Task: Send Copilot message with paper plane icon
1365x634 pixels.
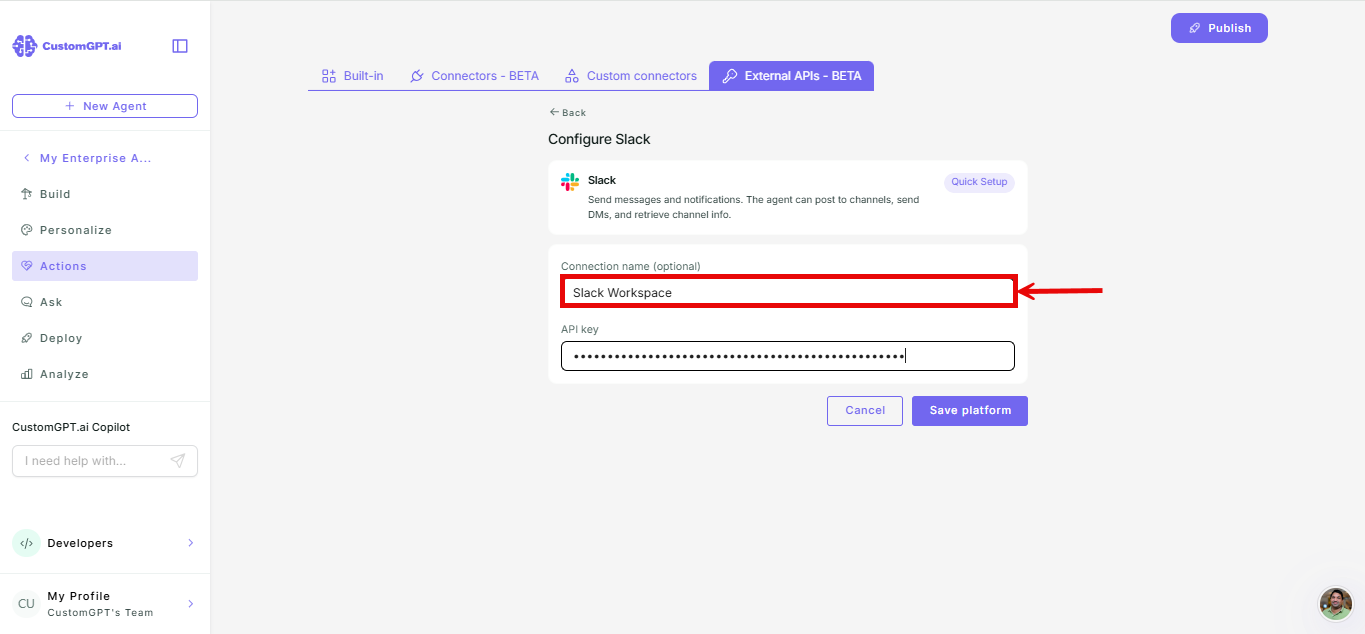Action: pos(178,461)
